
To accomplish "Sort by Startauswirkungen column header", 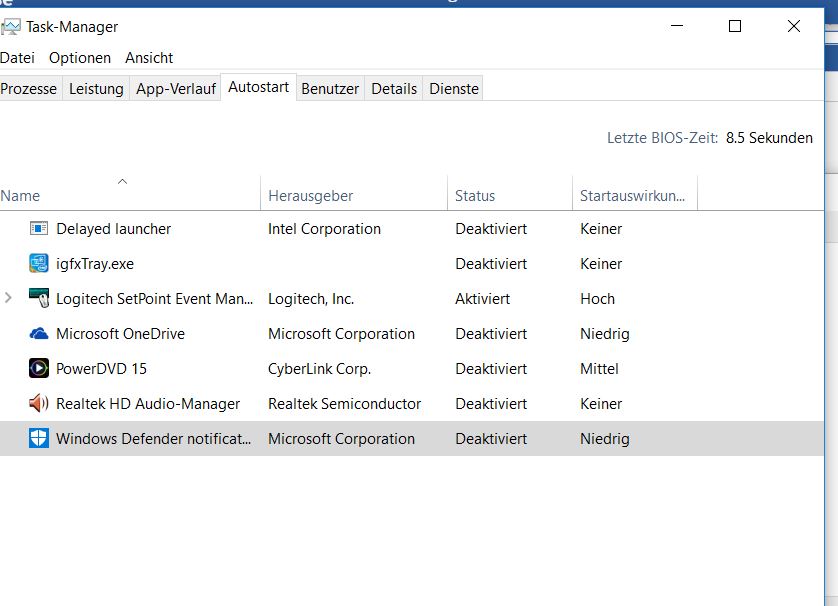I will pyautogui.click(x=632, y=196).
